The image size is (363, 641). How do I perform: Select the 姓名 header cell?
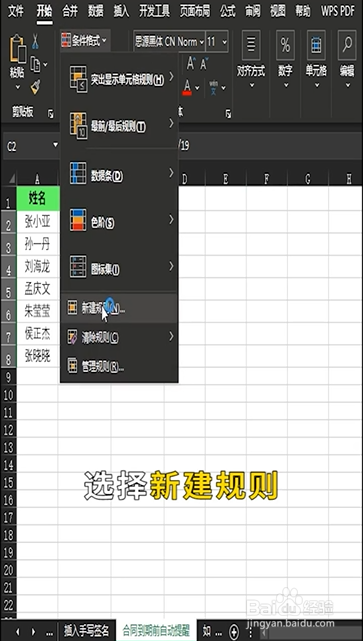tap(38, 199)
